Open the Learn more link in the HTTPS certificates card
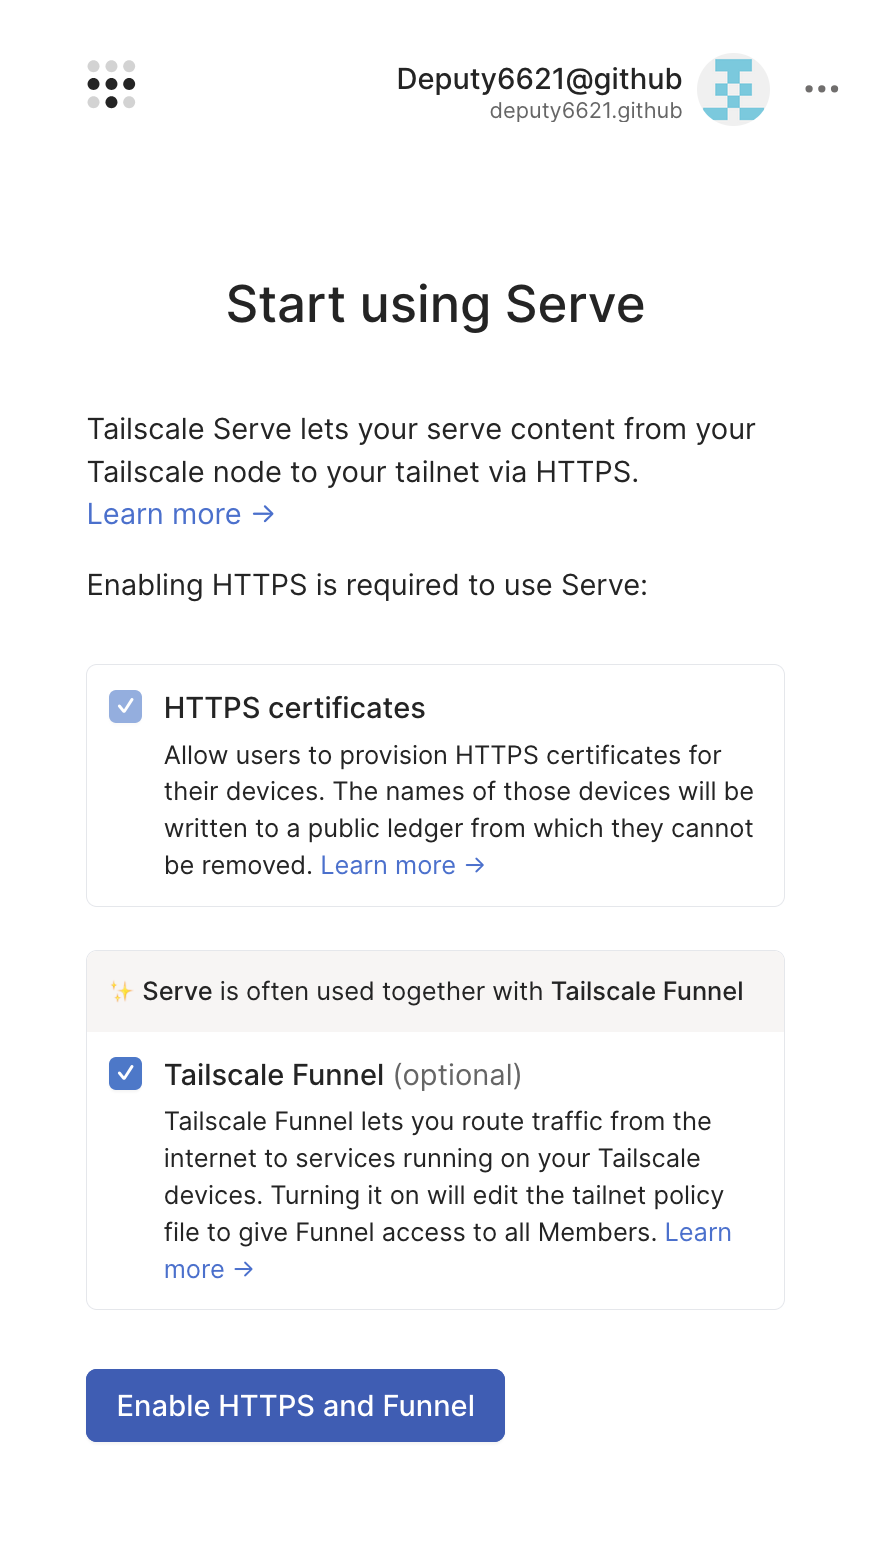Image resolution: width=888 pixels, height=1568 pixels. (388, 865)
